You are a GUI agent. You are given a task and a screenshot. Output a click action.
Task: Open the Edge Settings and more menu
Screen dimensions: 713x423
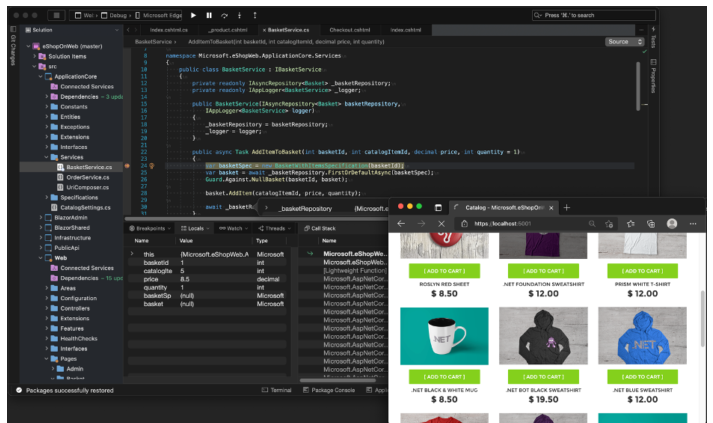[x=693, y=224]
